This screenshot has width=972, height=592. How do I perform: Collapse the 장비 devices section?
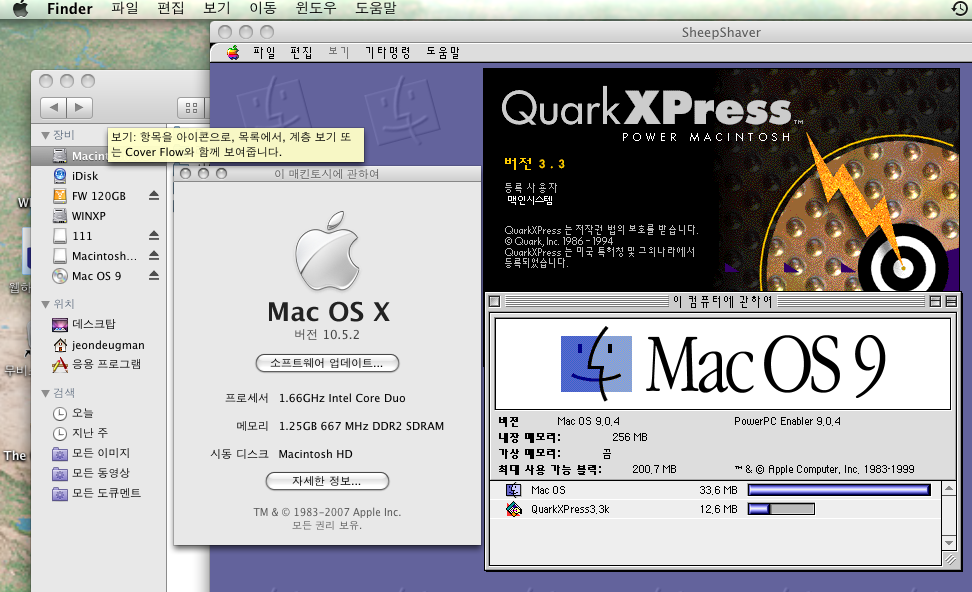coord(45,135)
